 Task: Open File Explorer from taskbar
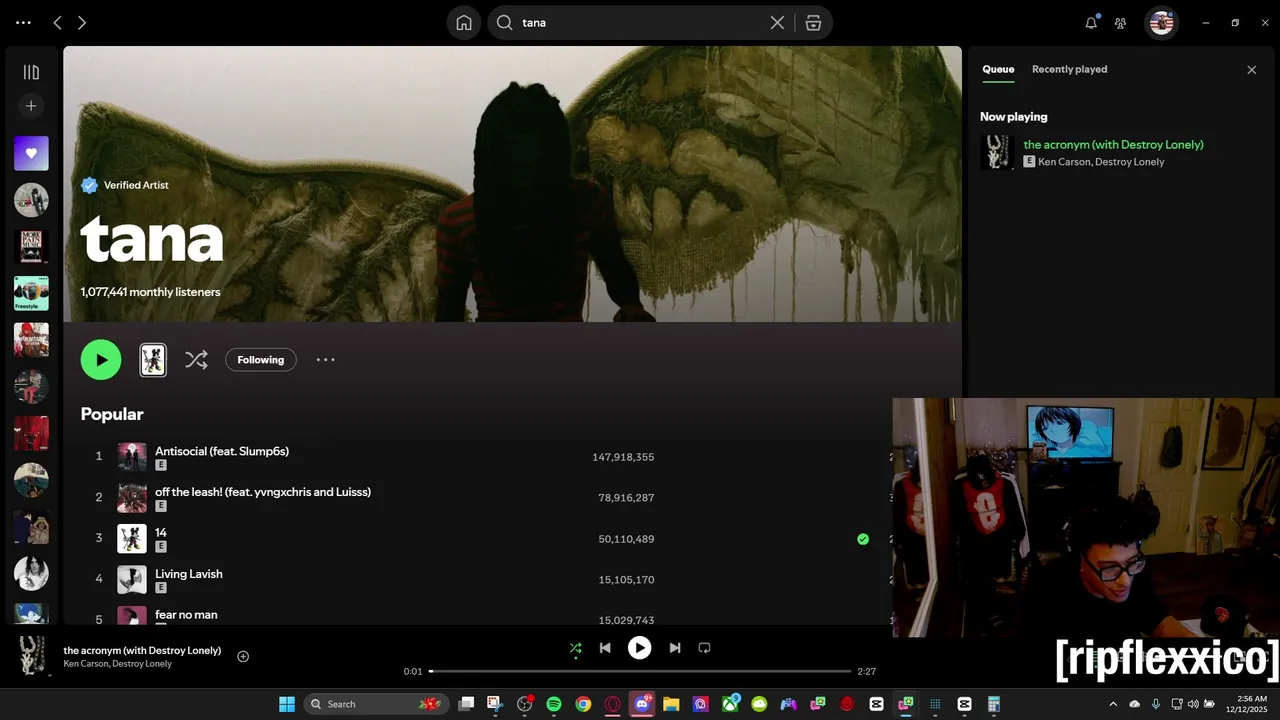(671, 704)
